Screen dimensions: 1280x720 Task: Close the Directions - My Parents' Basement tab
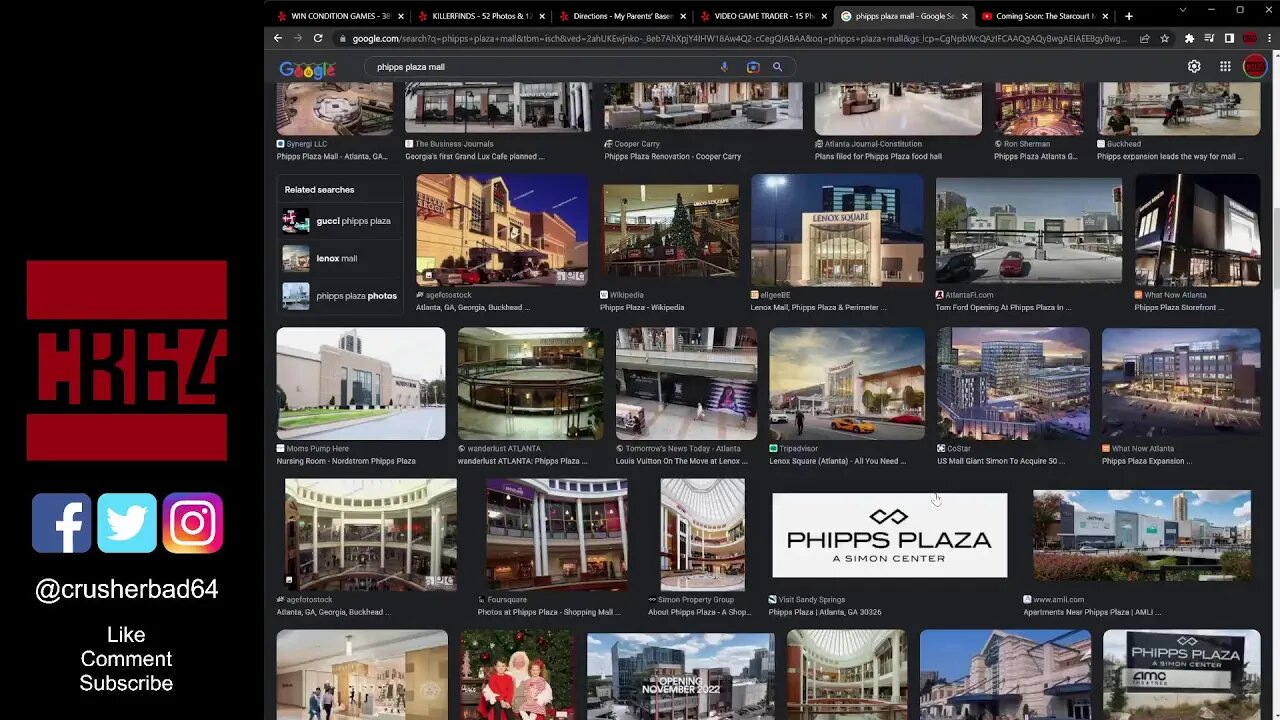point(683,16)
